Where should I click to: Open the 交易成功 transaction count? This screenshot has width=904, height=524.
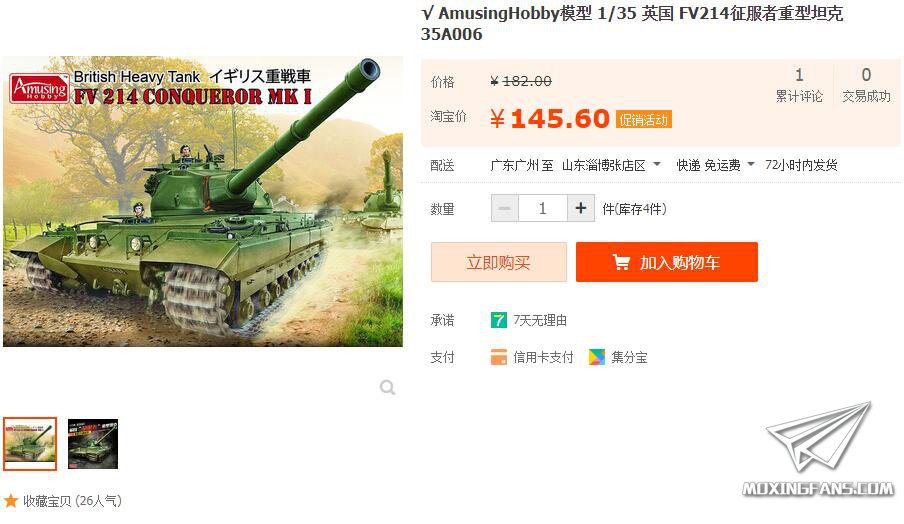point(866,85)
